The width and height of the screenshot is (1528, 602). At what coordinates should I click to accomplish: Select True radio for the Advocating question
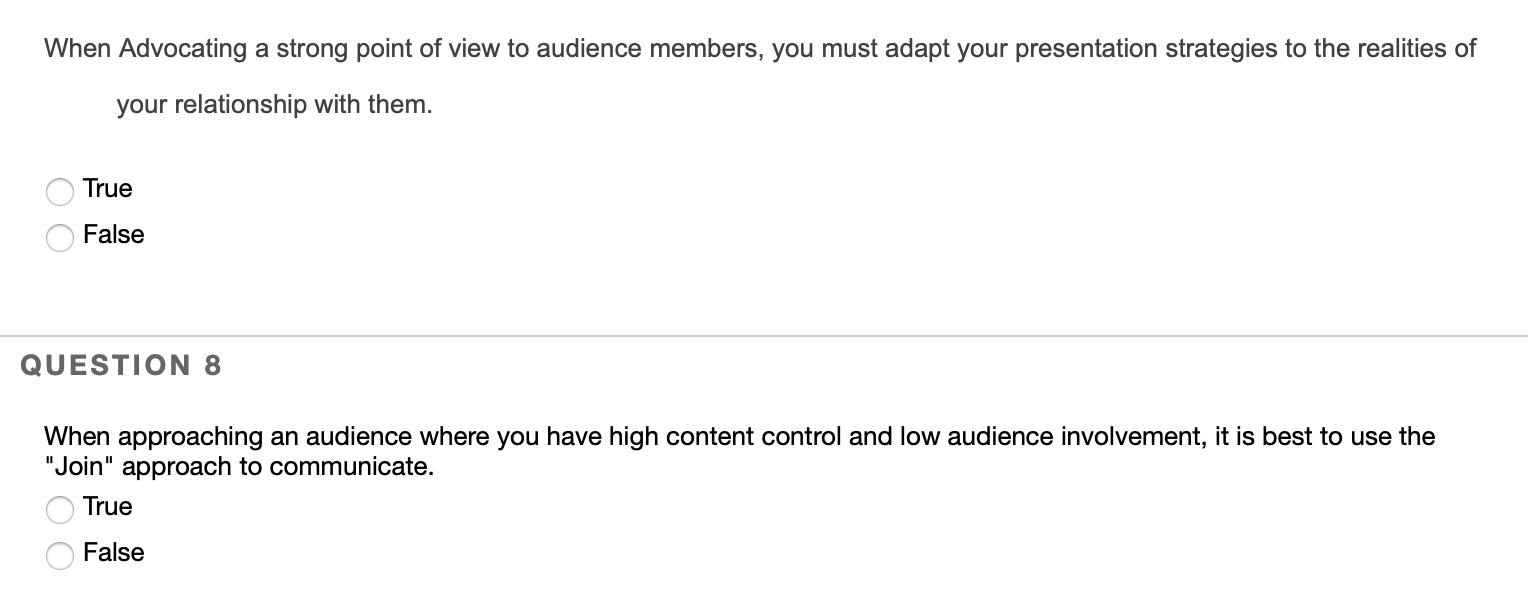point(60,190)
